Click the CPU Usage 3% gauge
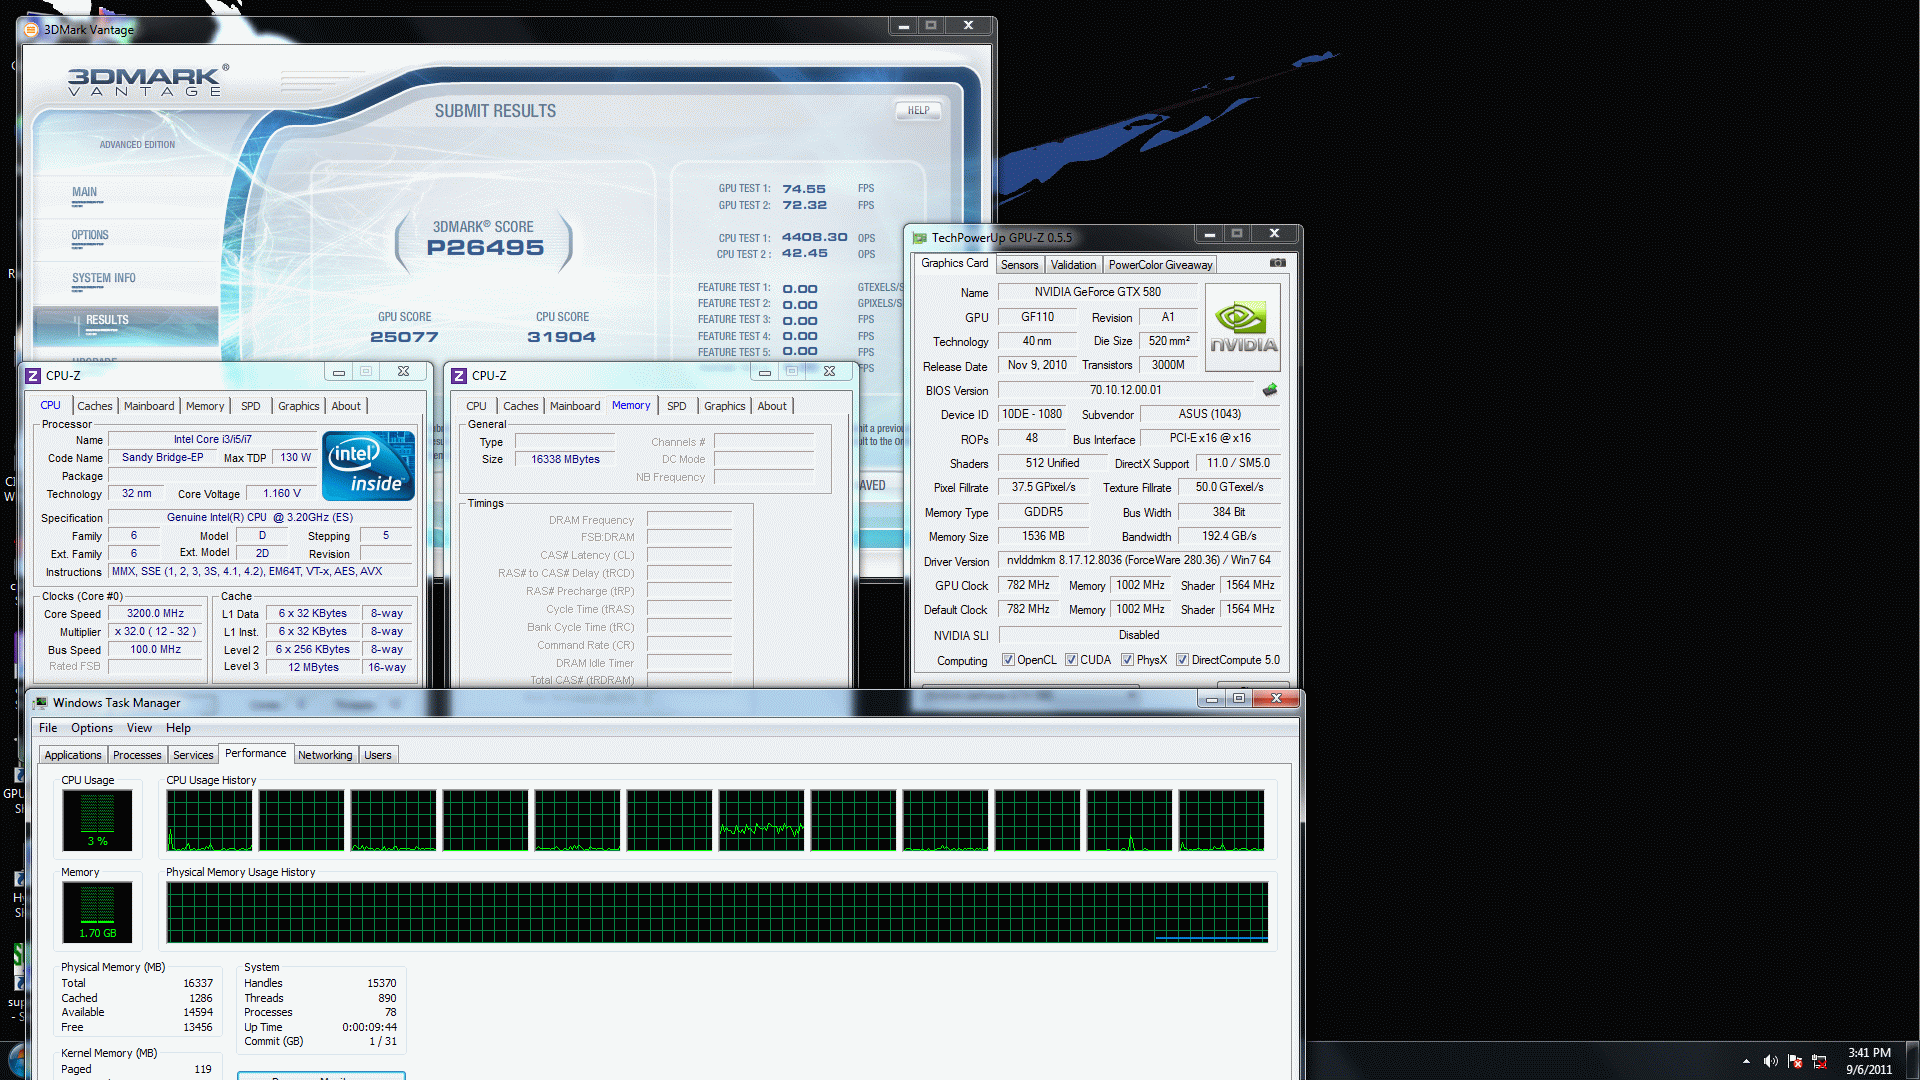The image size is (1920, 1080). (97, 821)
